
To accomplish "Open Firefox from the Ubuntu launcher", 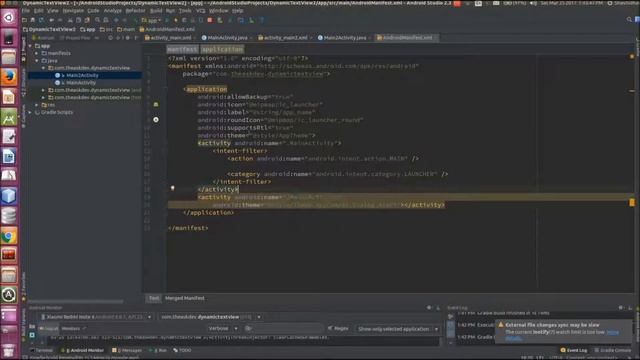I will (x=9, y=77).
